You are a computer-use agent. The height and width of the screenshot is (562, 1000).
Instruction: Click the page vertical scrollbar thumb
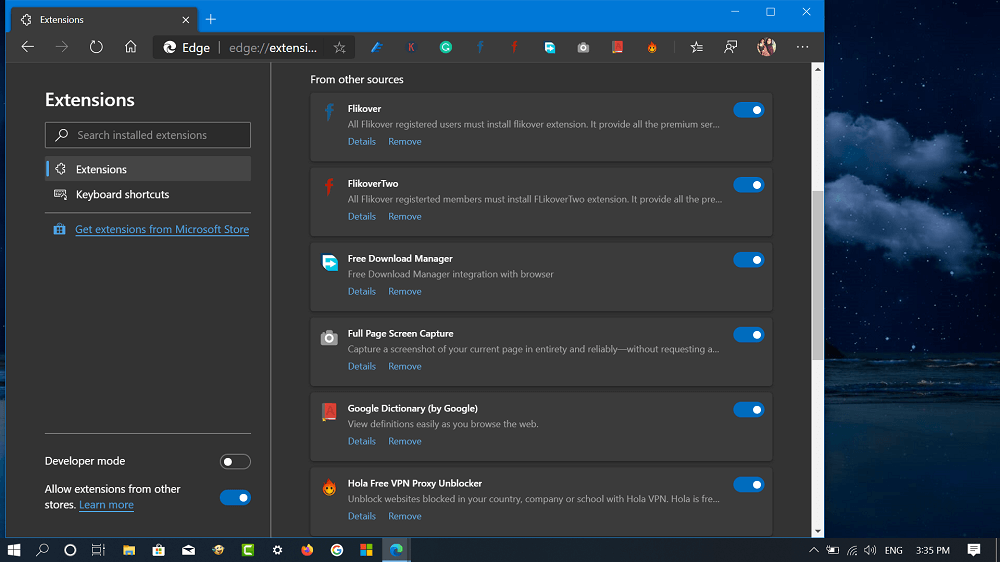(x=818, y=274)
